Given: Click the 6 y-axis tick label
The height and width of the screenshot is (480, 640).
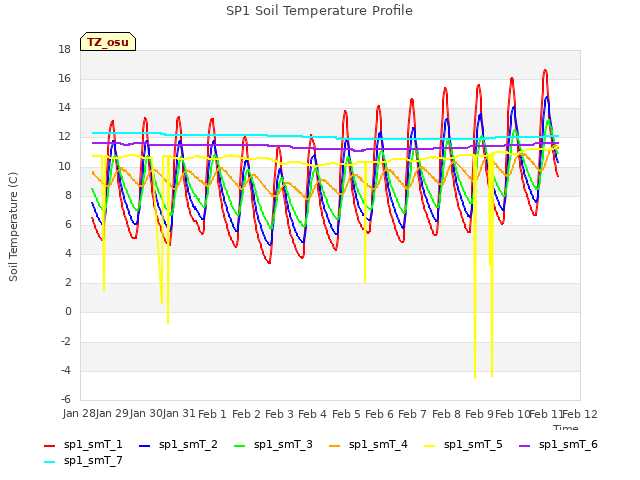Looking at the screenshot, I should (x=68, y=224).
